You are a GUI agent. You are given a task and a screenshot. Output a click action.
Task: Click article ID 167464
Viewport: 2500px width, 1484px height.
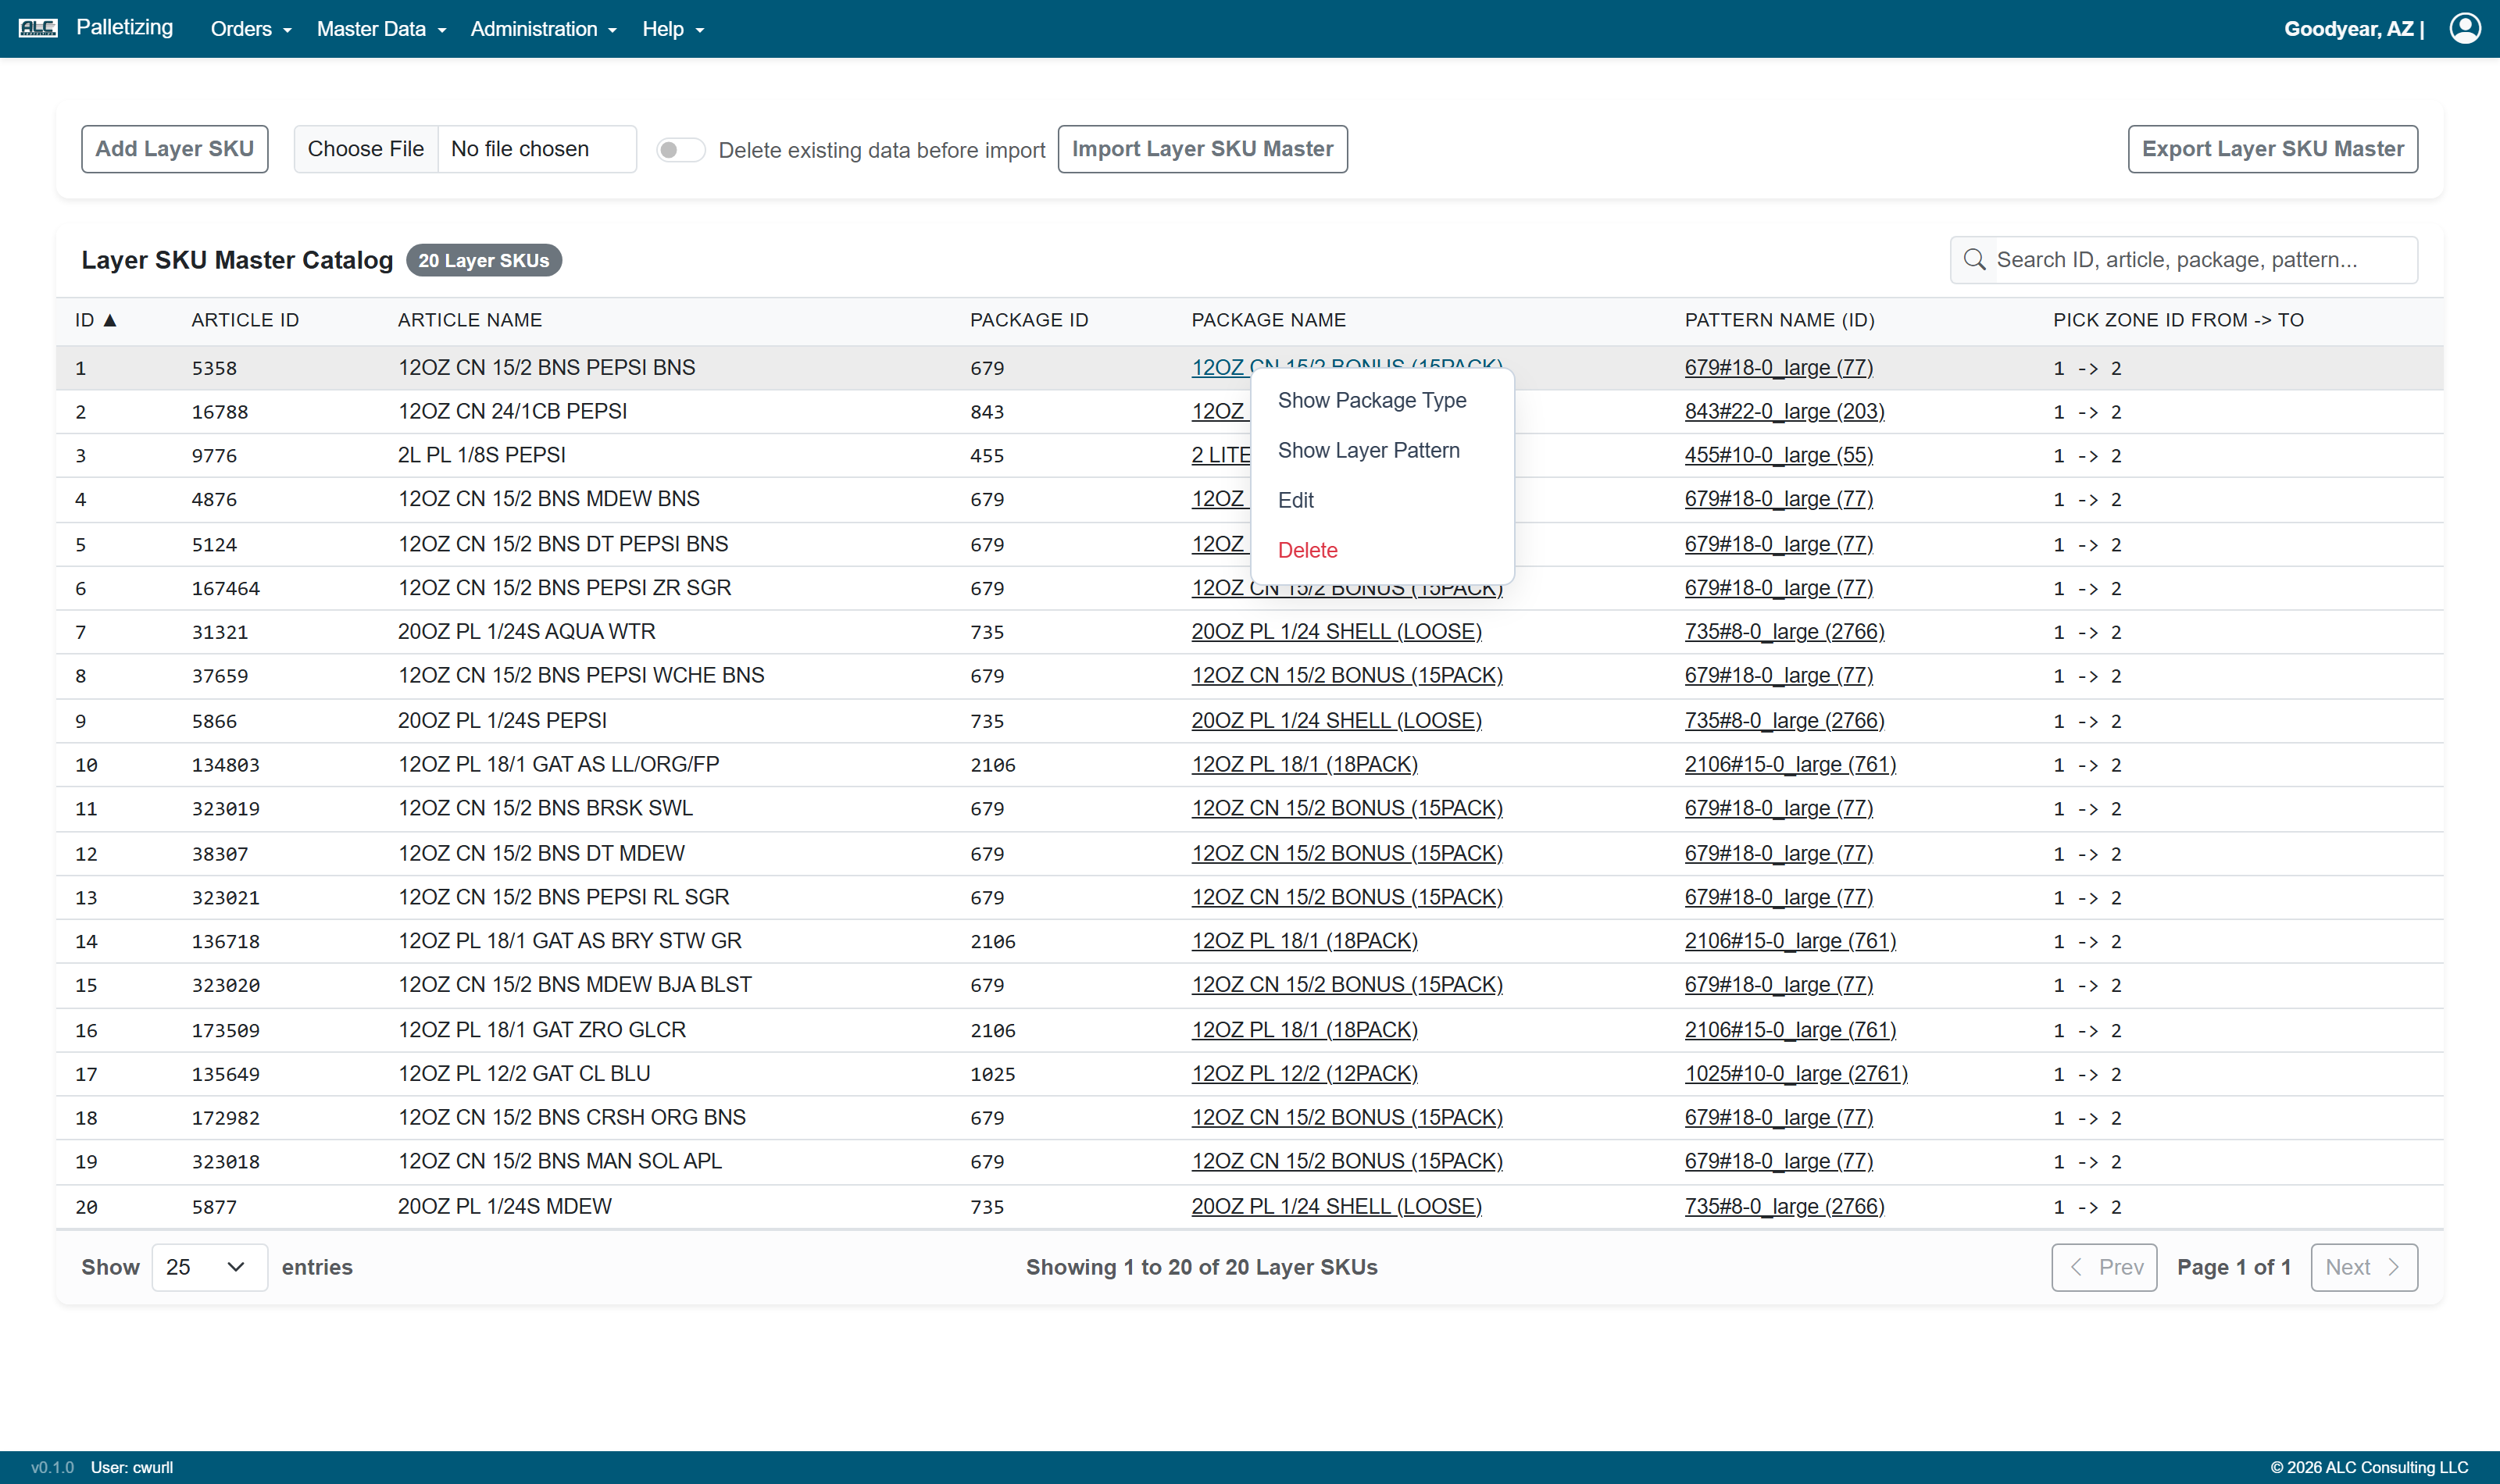coord(225,588)
